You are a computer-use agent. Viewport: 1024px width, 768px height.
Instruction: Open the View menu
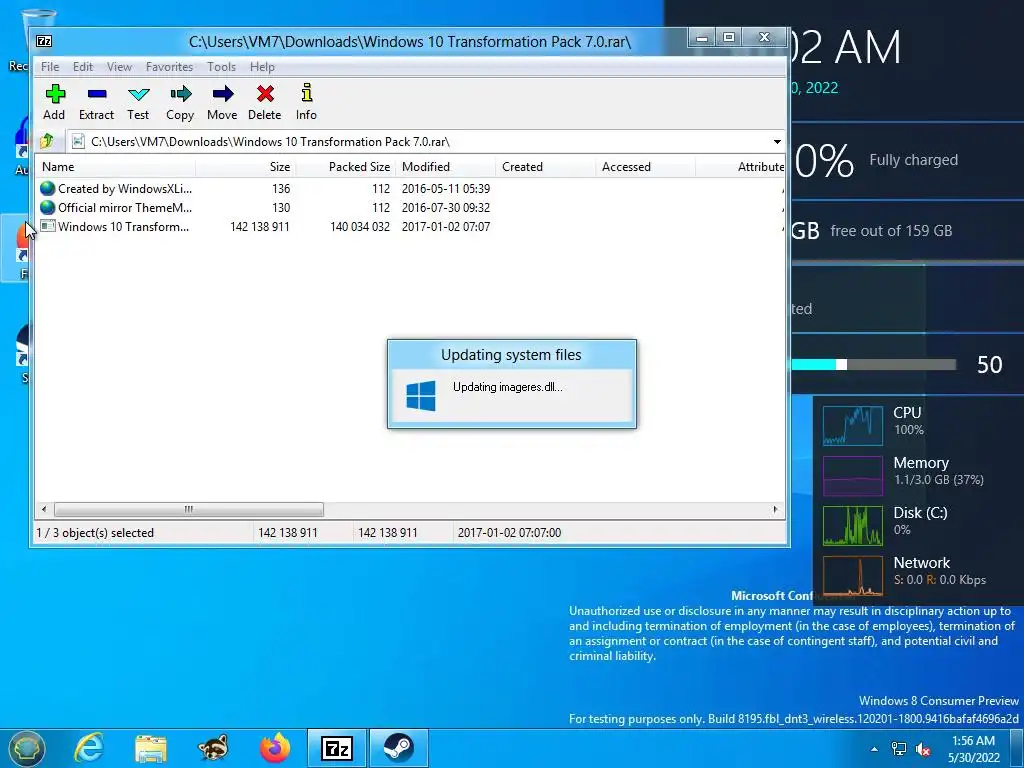pos(120,67)
